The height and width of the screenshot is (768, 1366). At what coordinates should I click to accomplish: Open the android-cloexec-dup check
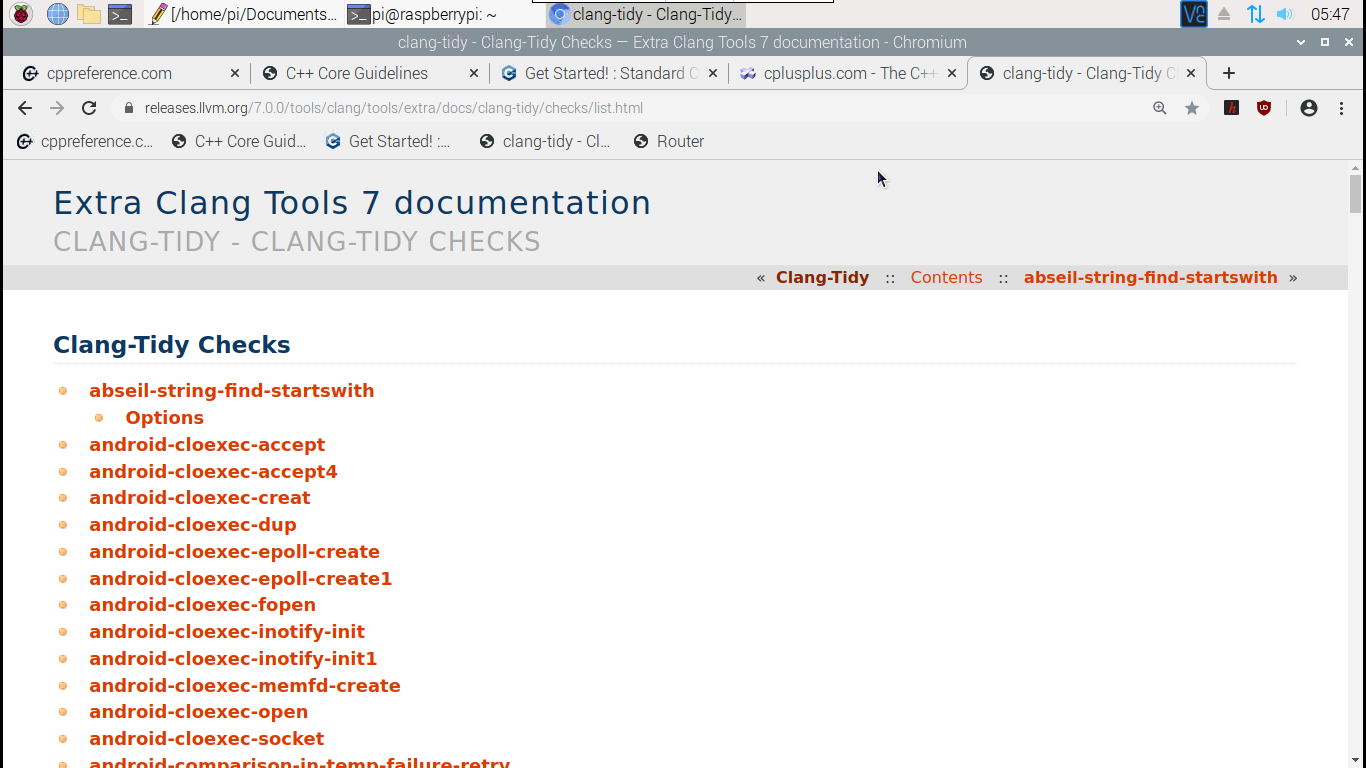click(192, 525)
